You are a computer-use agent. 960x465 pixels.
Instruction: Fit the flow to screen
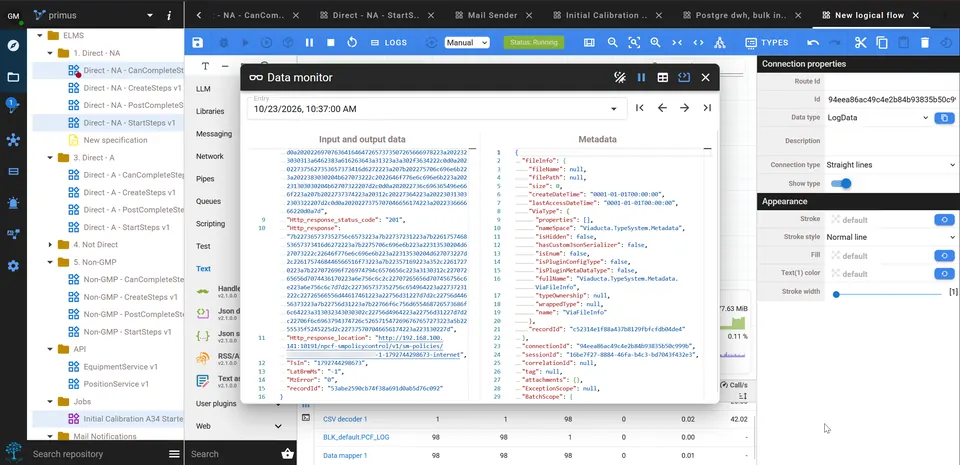pos(634,42)
